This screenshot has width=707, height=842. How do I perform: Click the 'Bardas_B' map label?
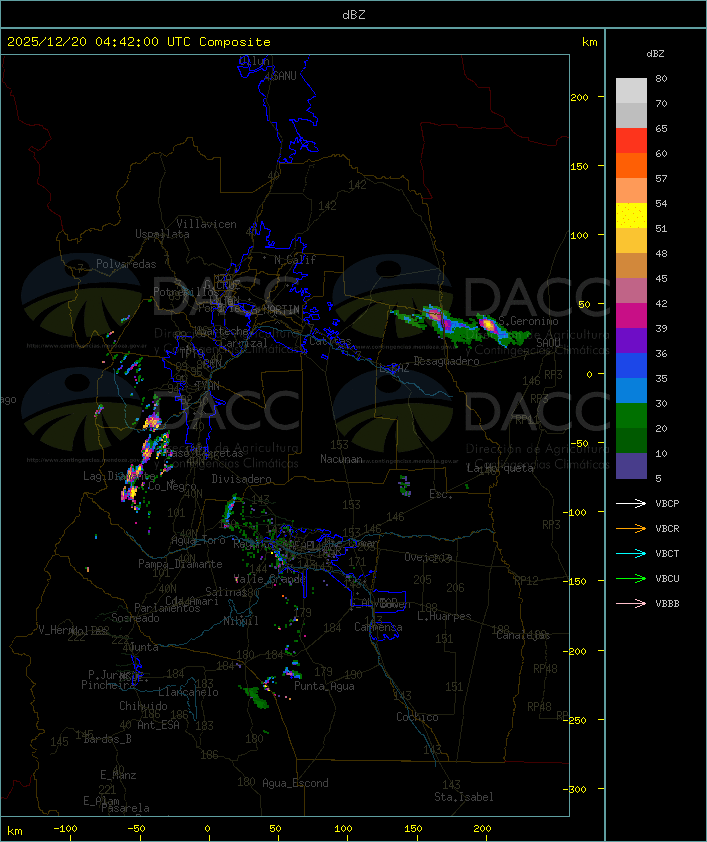107,739
